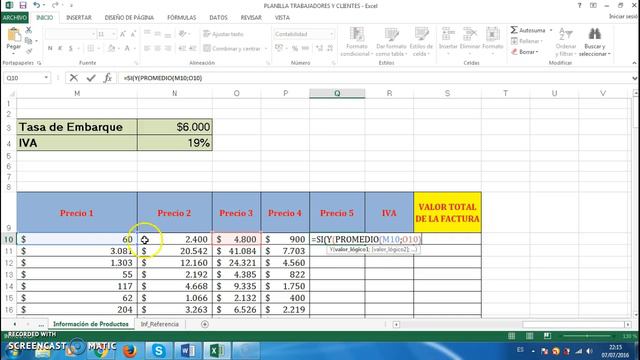Toggle Ajustar texto wrap text
Screen dimensions: 640x360
click(223, 34)
